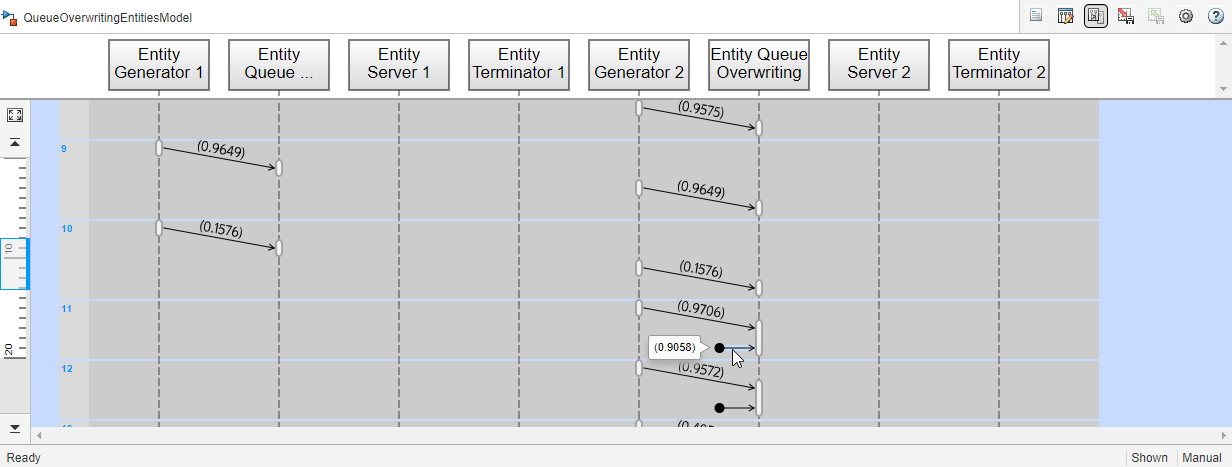This screenshot has height=467, width=1232.
Task: Select the Entity Terminator 2 lifeline header
Action: pos(999,64)
